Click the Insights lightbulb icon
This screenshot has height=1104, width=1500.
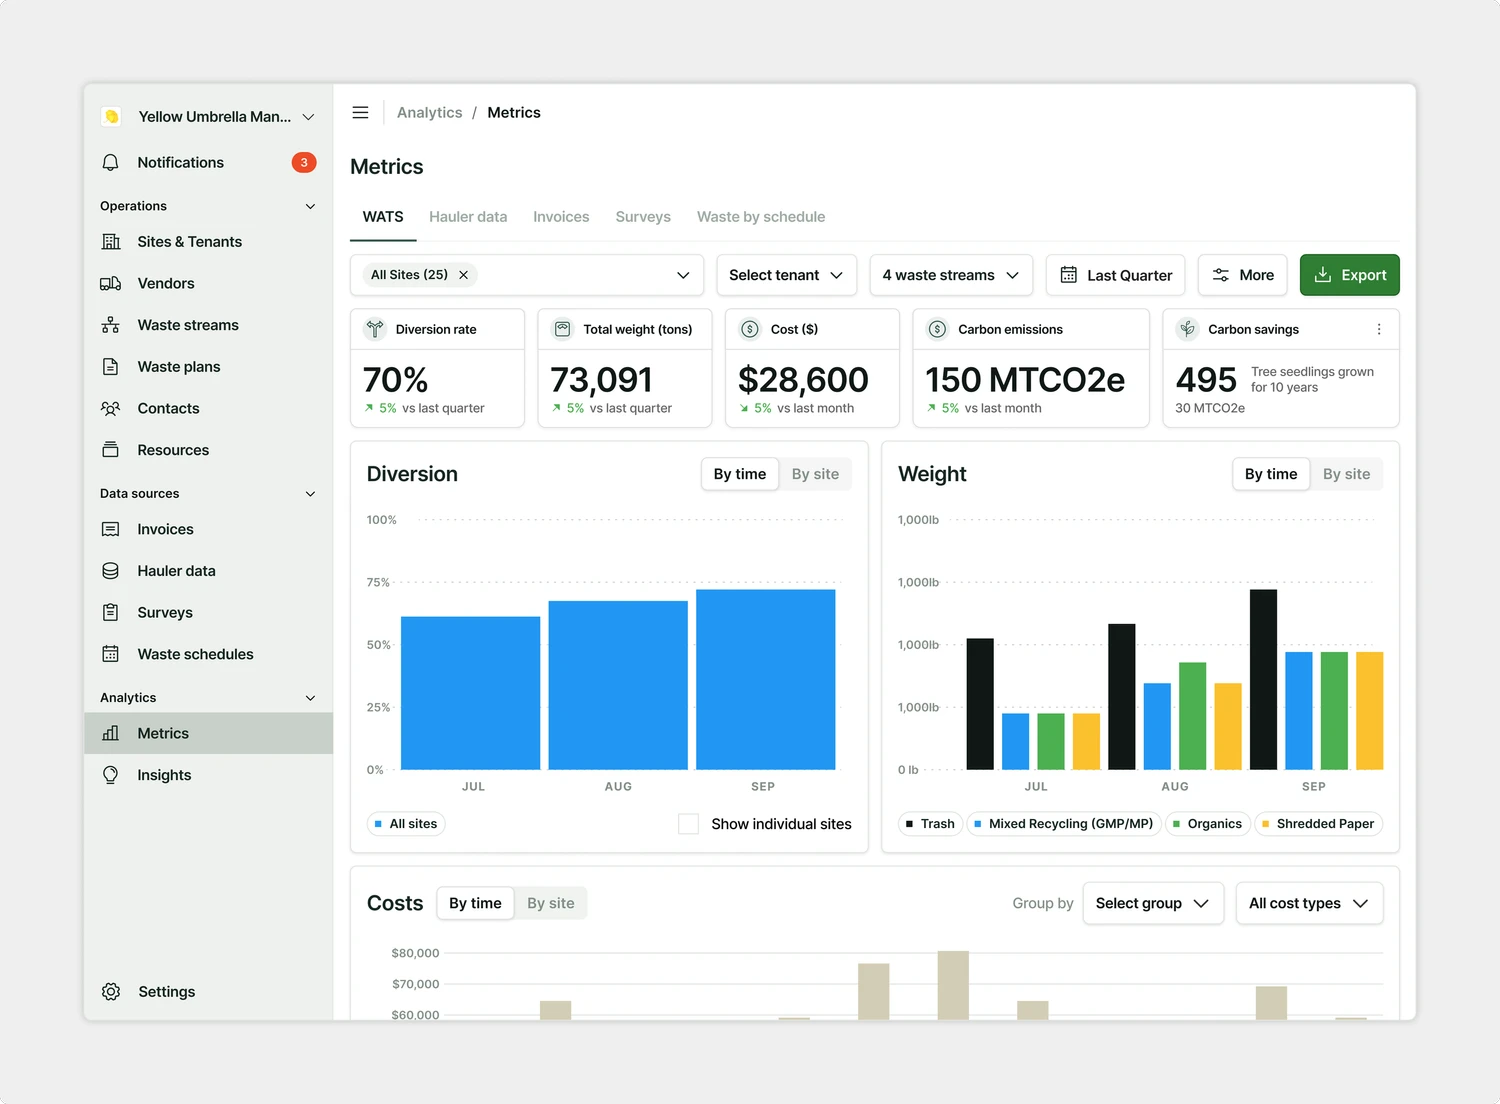pos(111,775)
